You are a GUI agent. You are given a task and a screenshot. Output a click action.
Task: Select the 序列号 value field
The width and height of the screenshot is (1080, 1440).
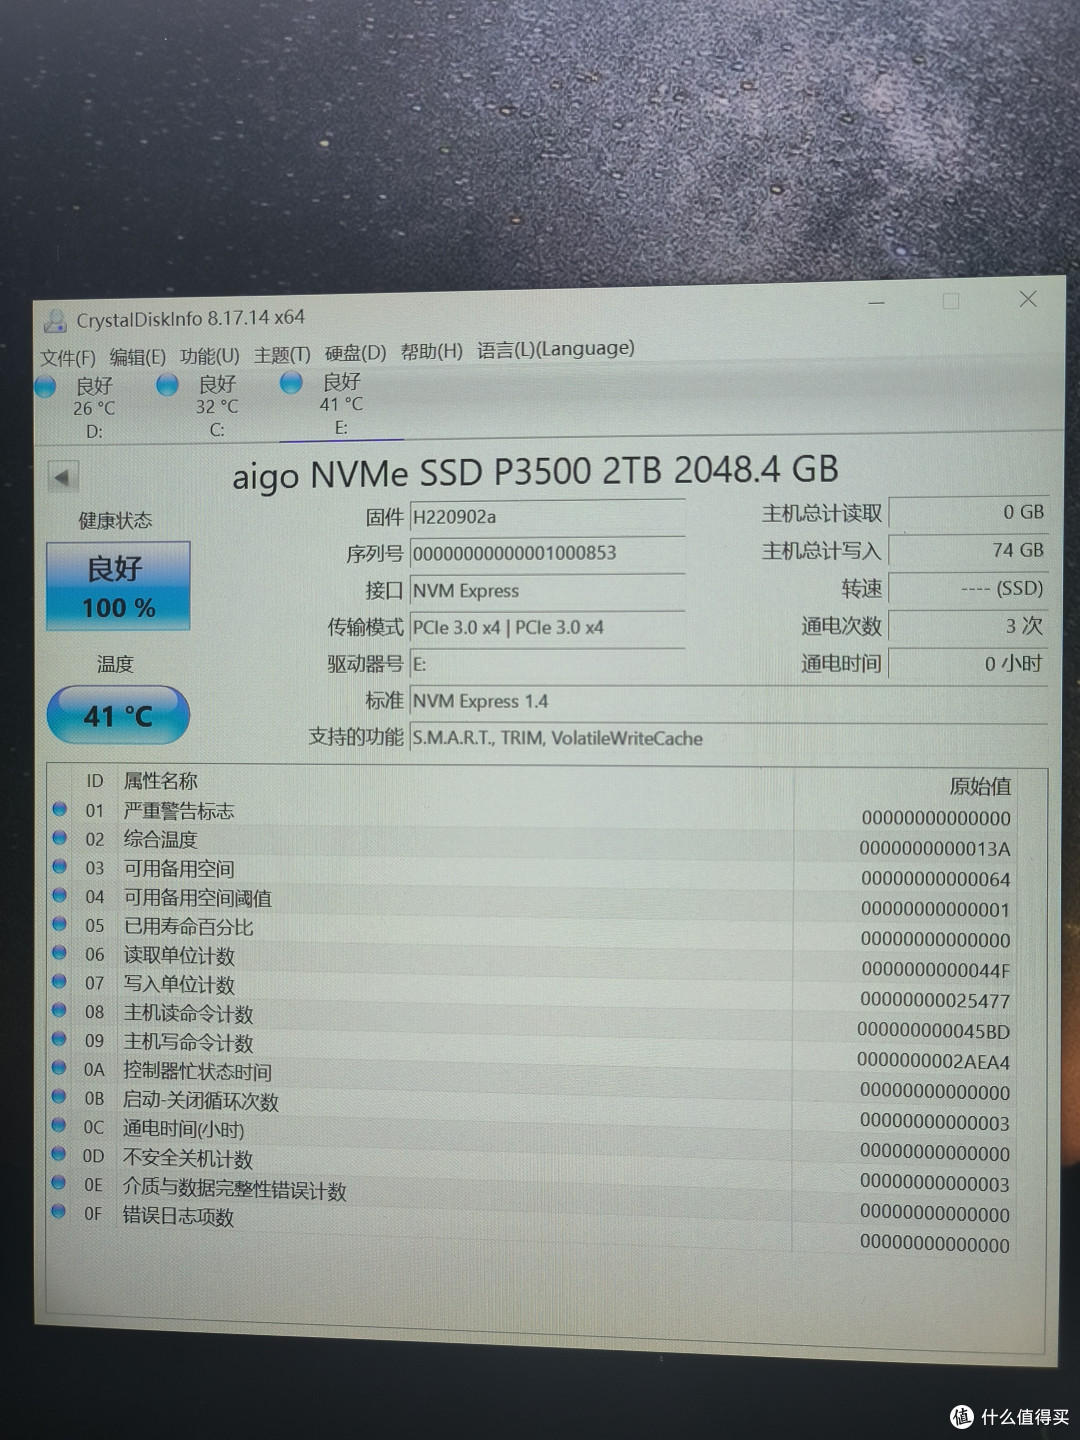(548, 553)
